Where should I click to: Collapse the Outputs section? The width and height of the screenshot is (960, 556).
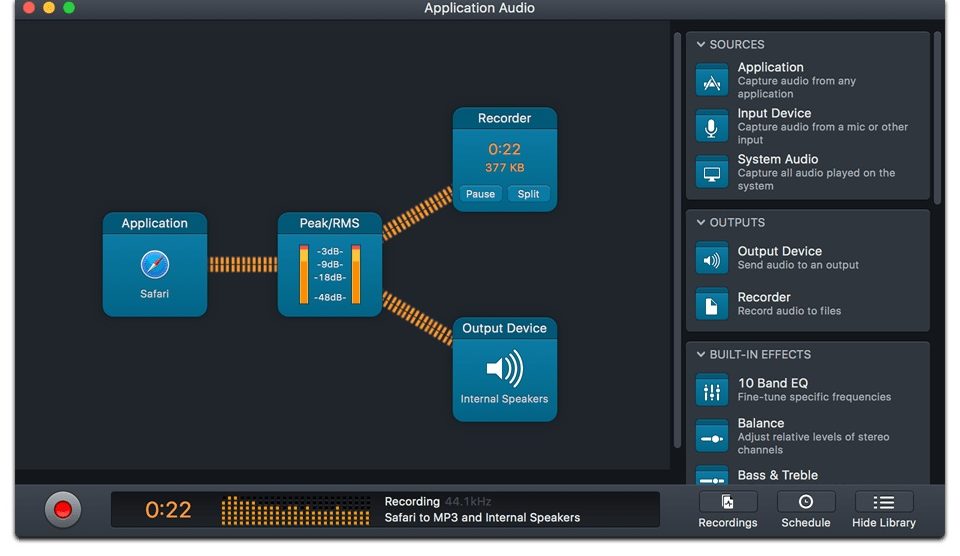pos(701,223)
